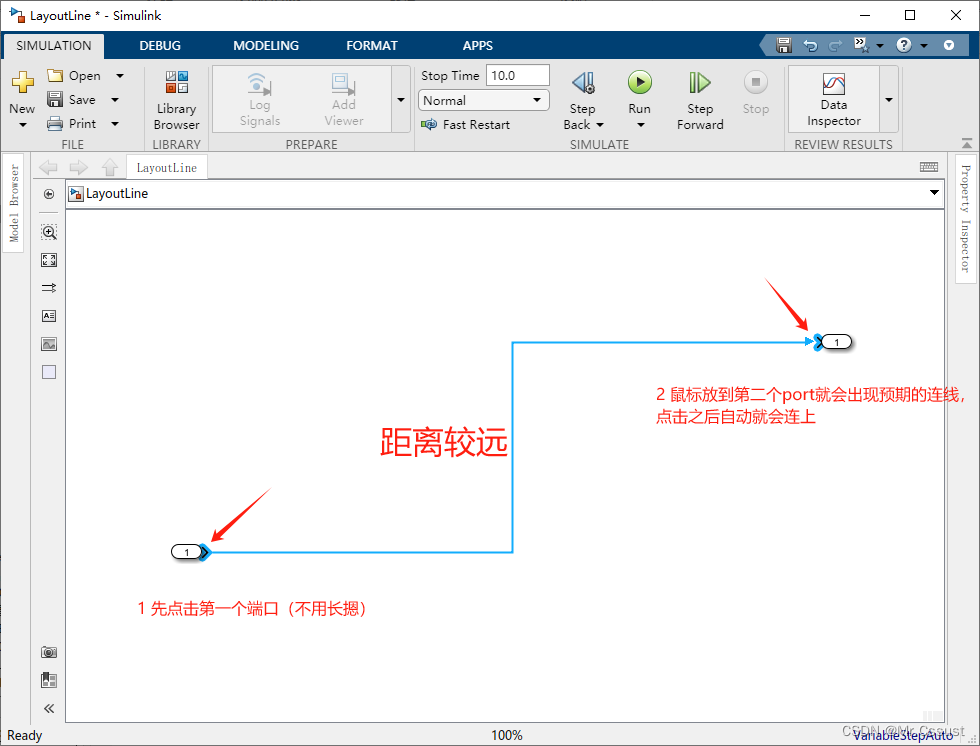This screenshot has width=980, height=746.
Task: Click the Open command in FILE section
Action: (84, 75)
